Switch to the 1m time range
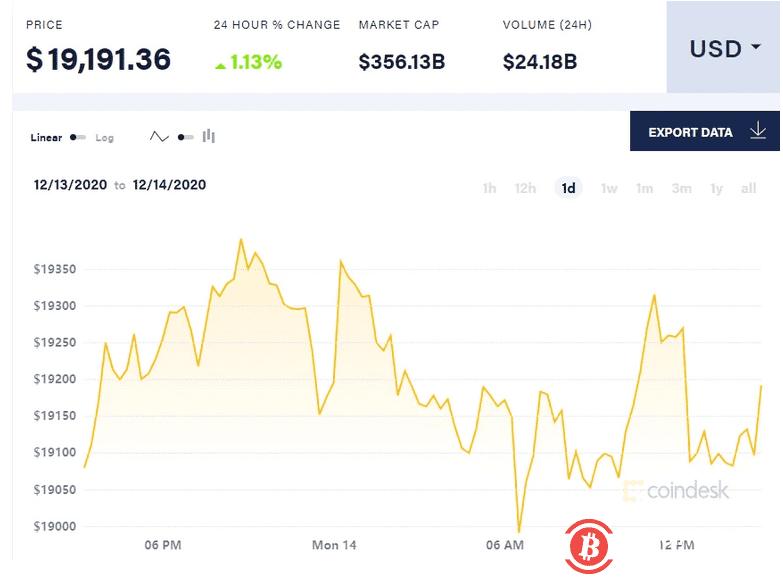Viewport: 783px width, 586px height. [x=645, y=188]
